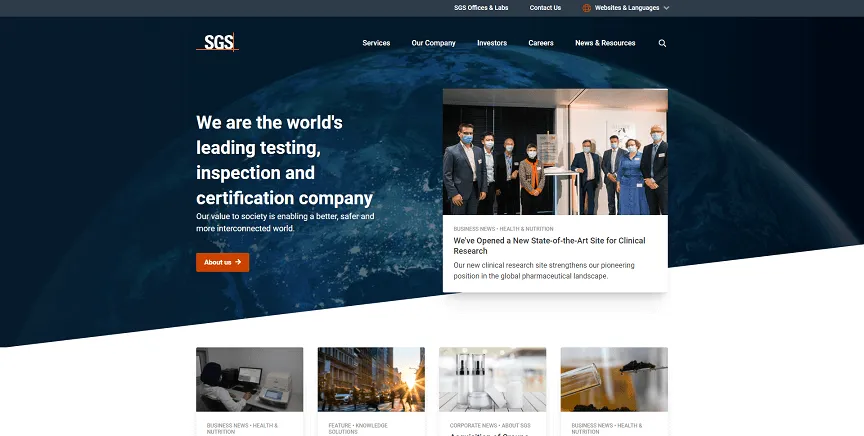
Task: Open SGS Offices & Labs link
Action: click(481, 8)
